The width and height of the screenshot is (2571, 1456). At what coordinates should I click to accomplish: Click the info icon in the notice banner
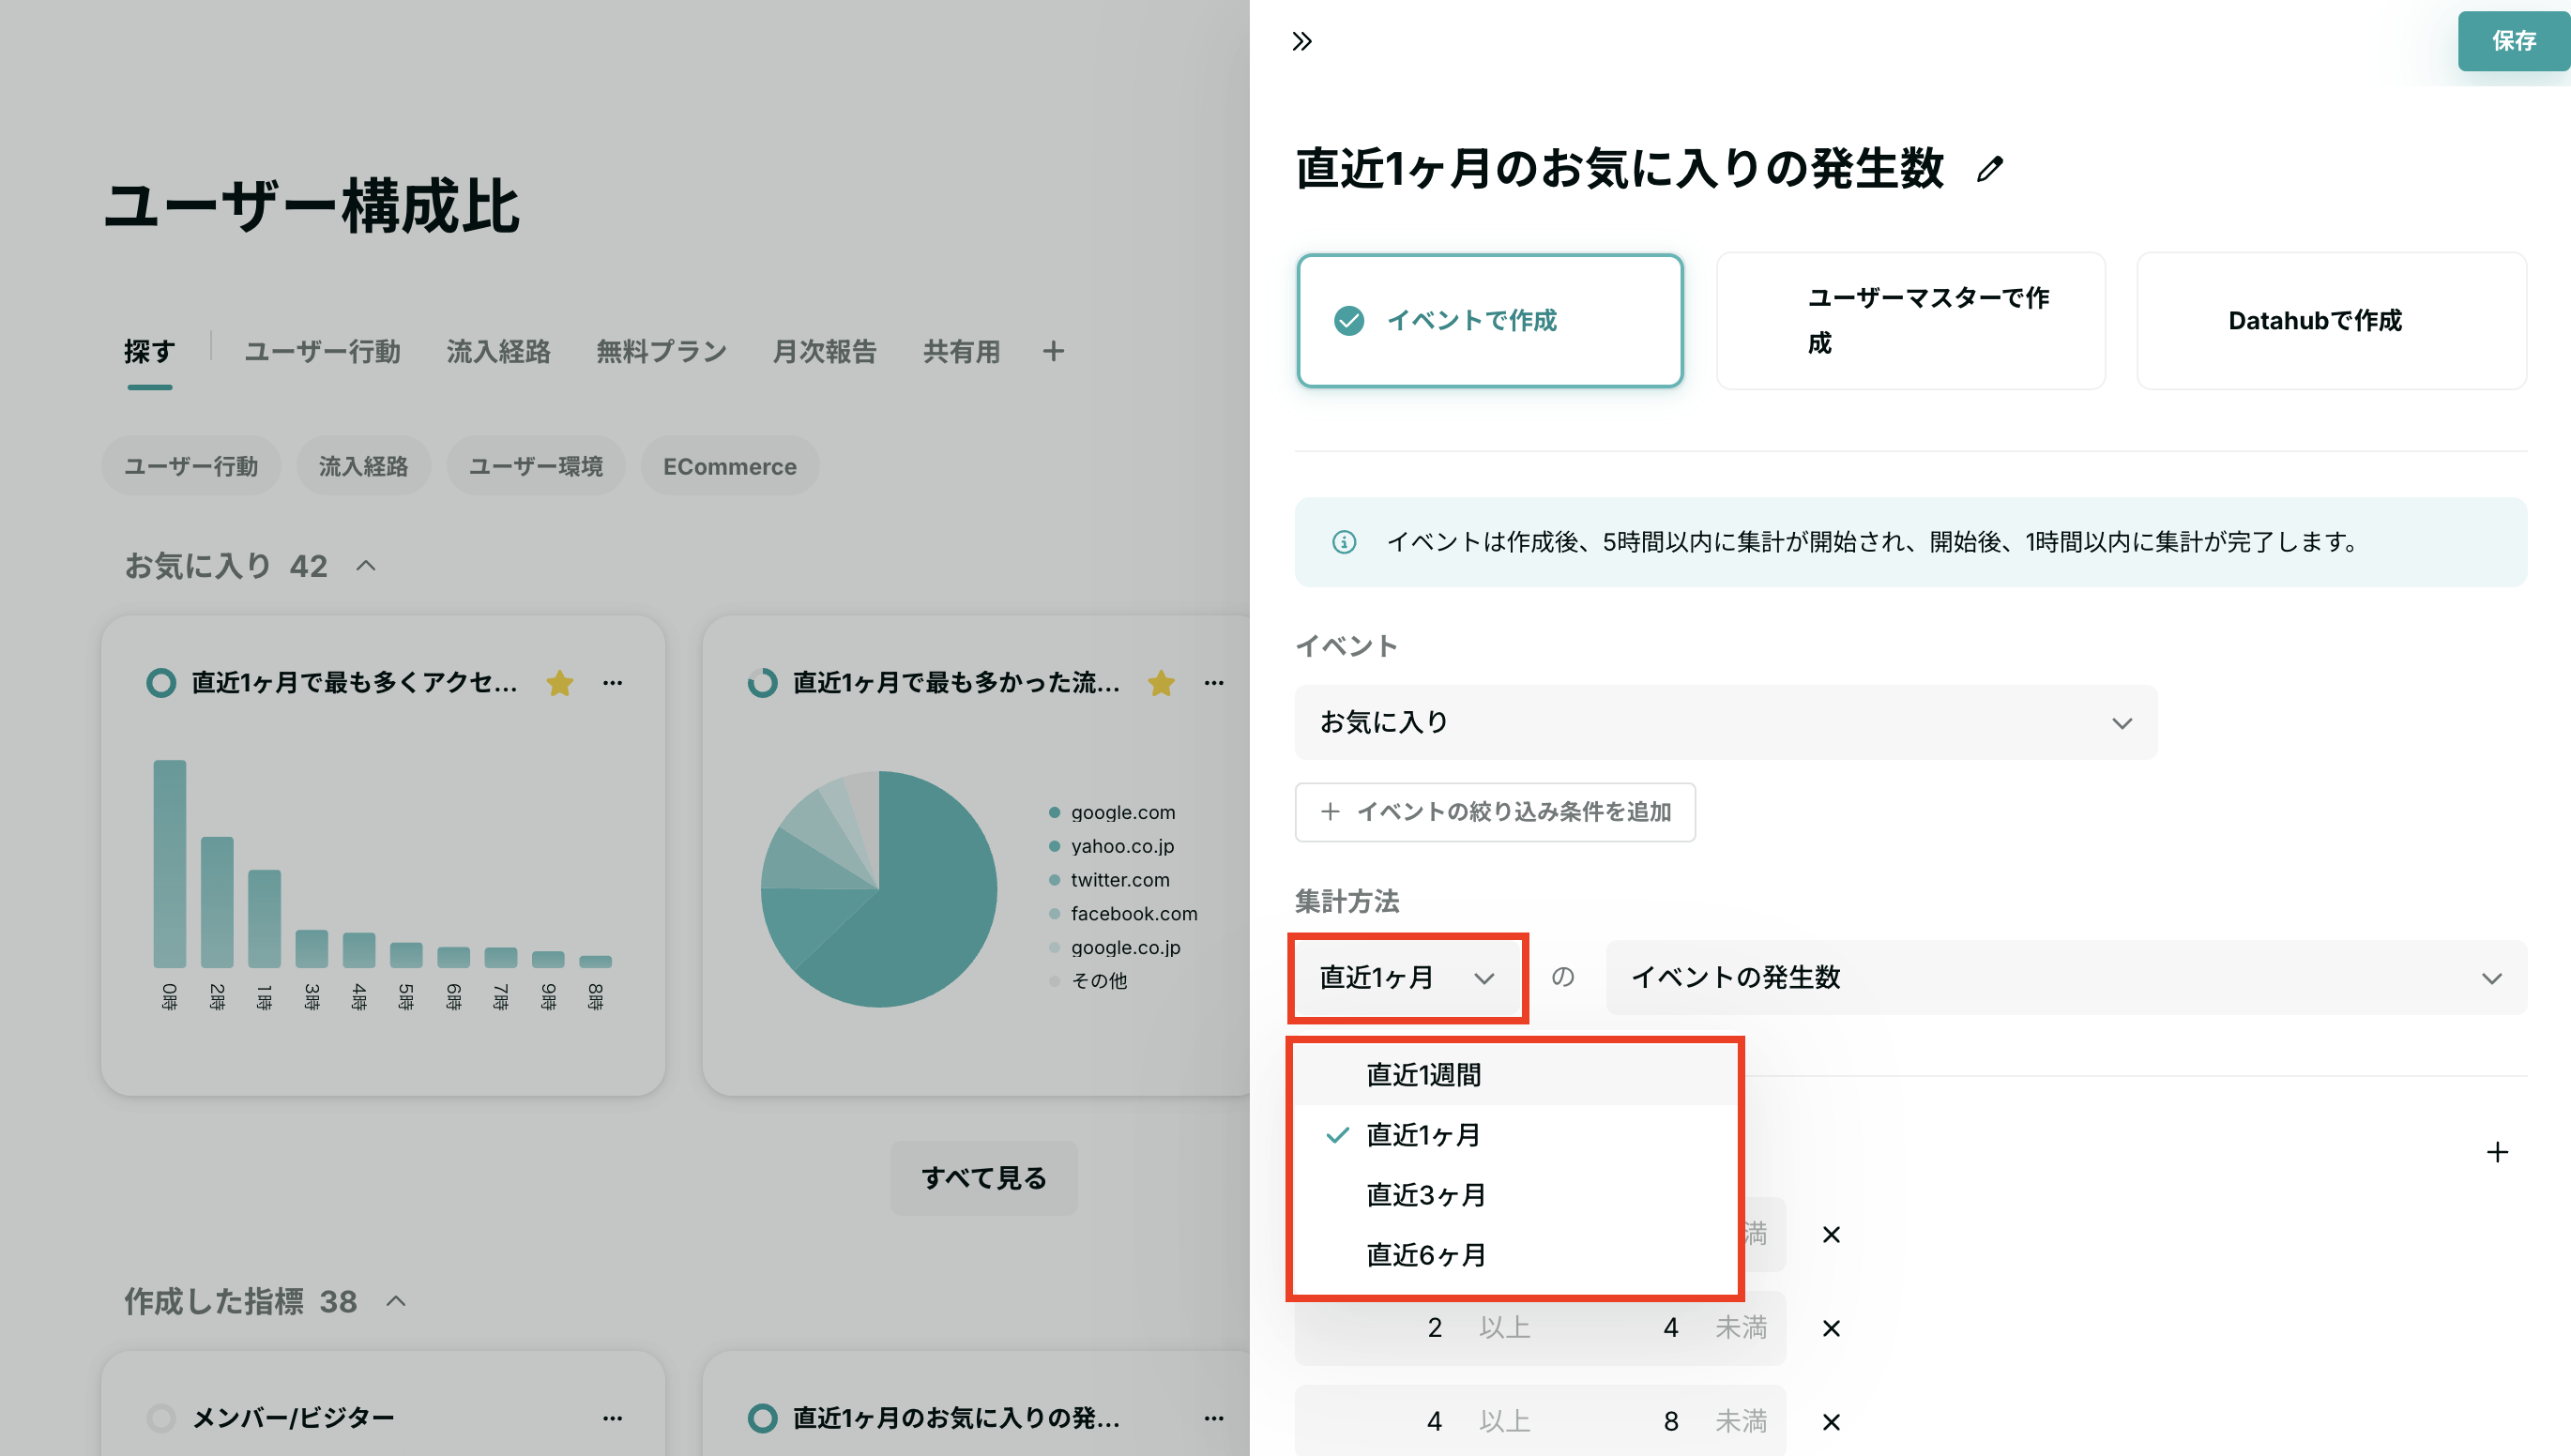click(x=1344, y=542)
